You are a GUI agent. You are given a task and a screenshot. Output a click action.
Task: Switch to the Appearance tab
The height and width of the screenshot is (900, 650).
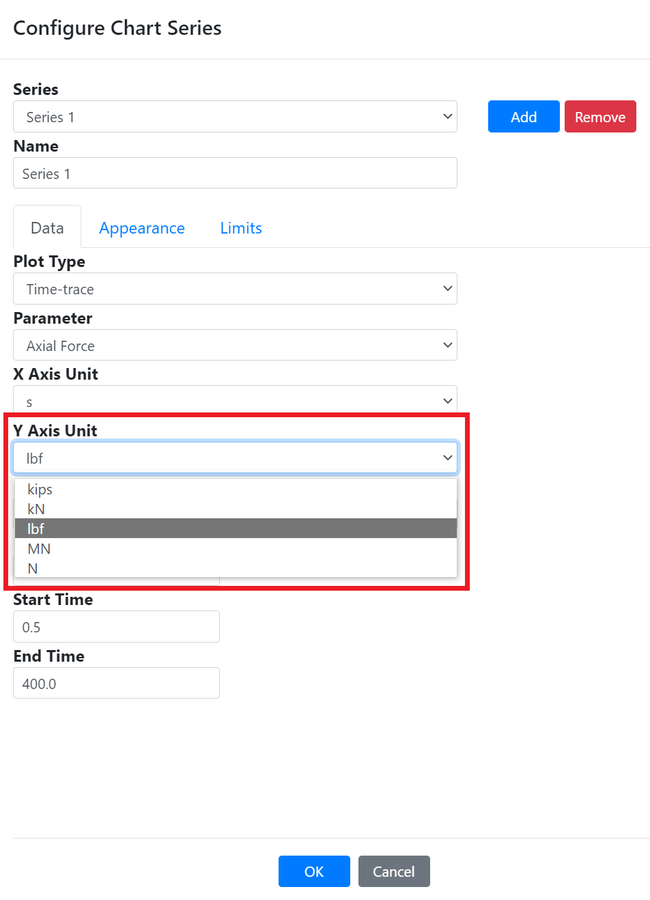tap(142, 228)
